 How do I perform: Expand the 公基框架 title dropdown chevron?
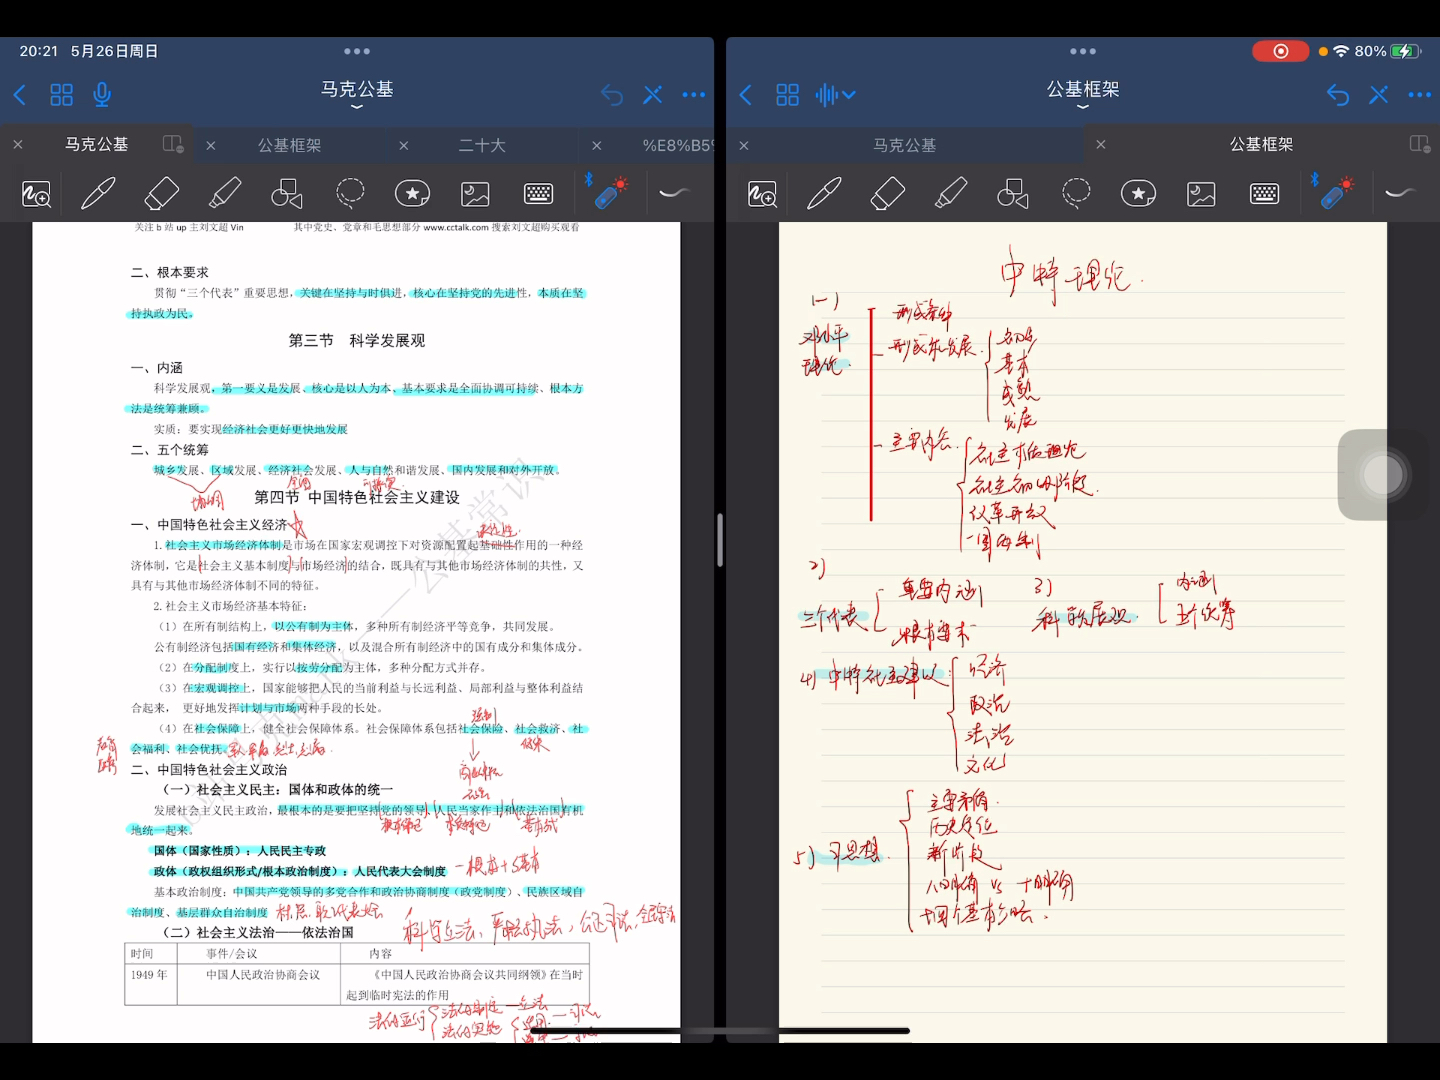coord(1083,107)
